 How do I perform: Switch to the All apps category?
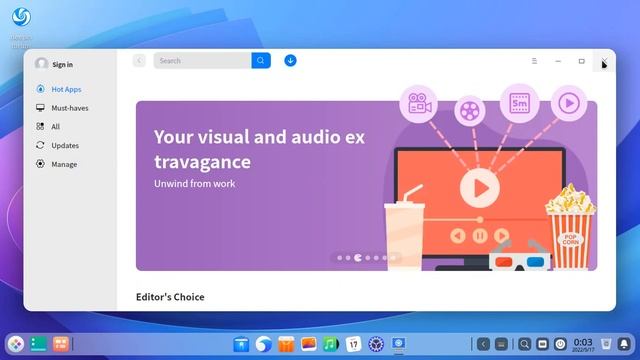[x=56, y=127]
